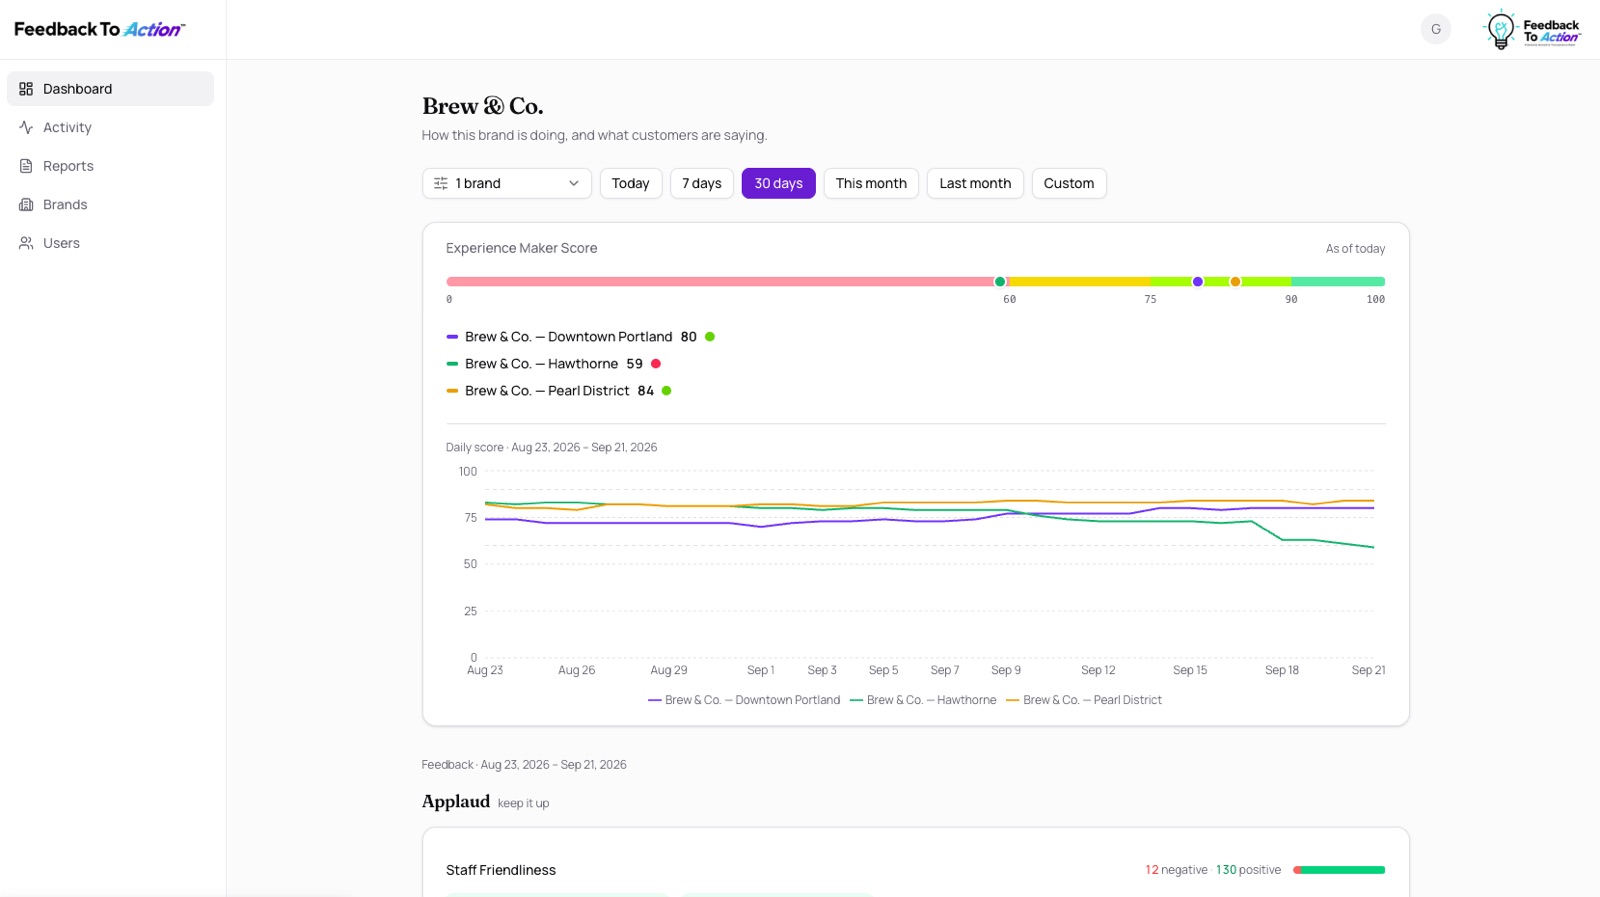Click the Experience Maker Score heading
This screenshot has width=1600, height=897.
coord(521,248)
